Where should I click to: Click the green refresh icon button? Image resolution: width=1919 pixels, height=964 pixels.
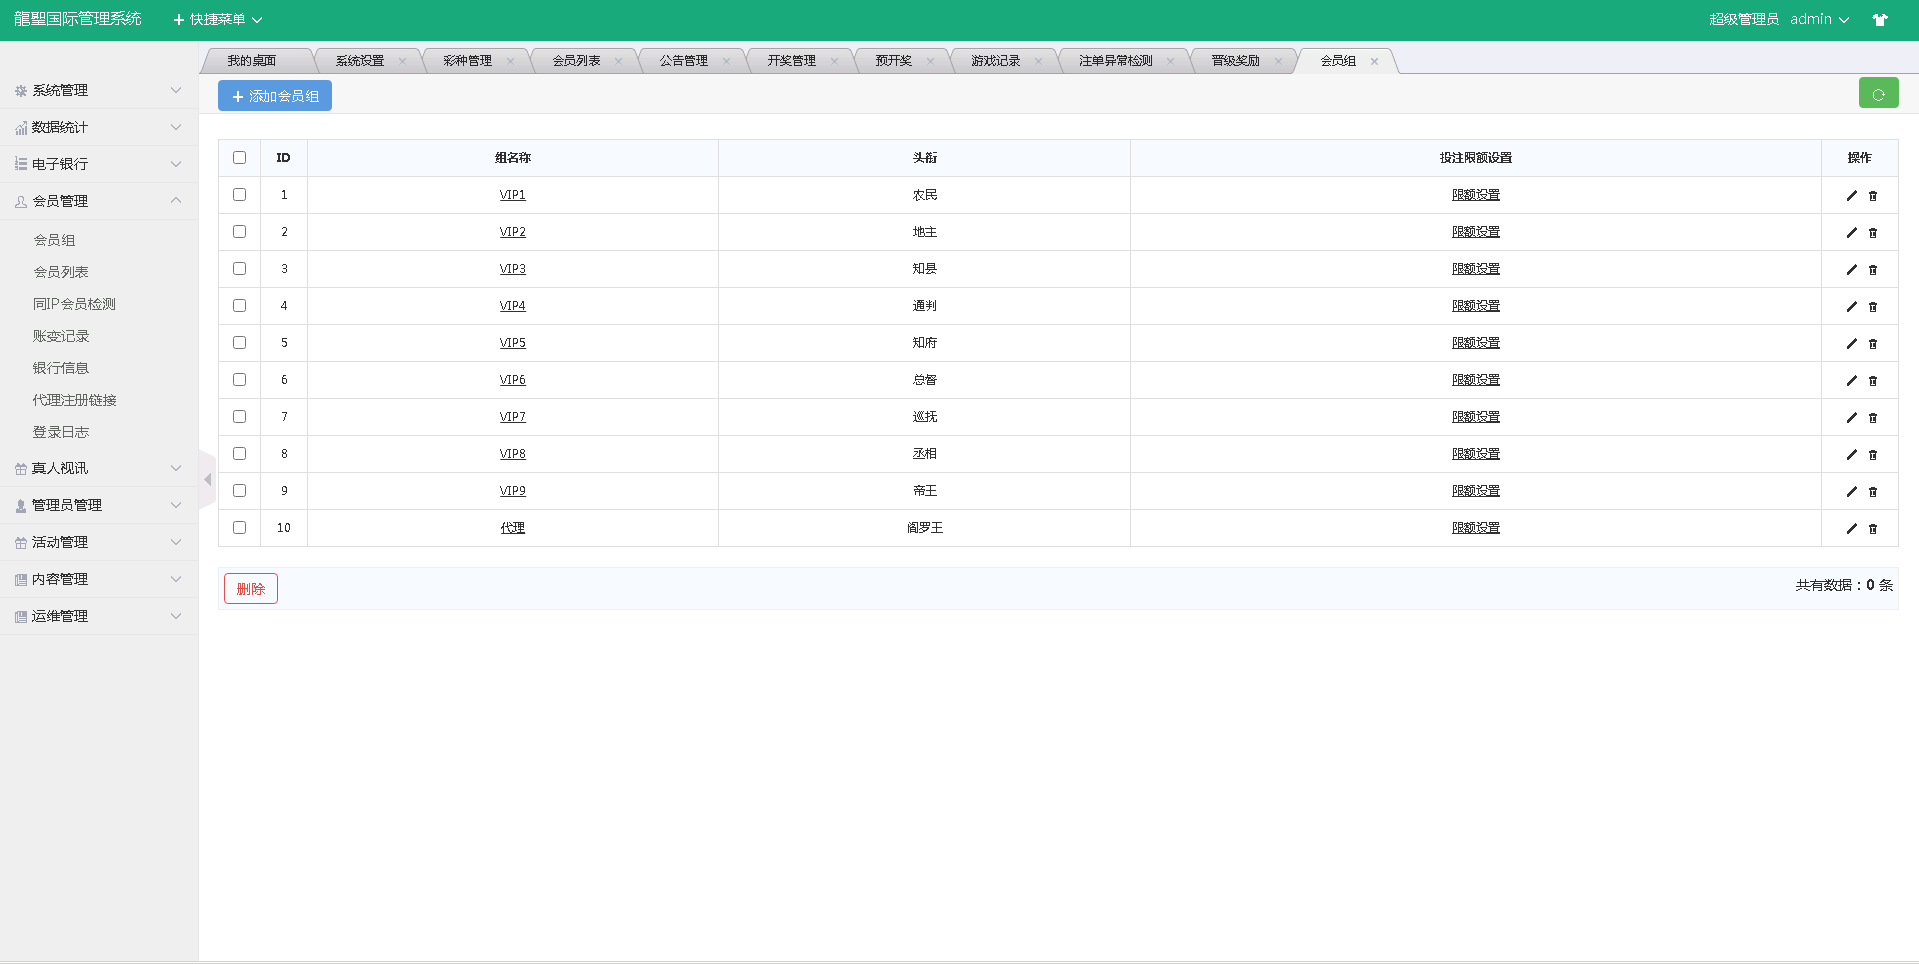click(1878, 94)
